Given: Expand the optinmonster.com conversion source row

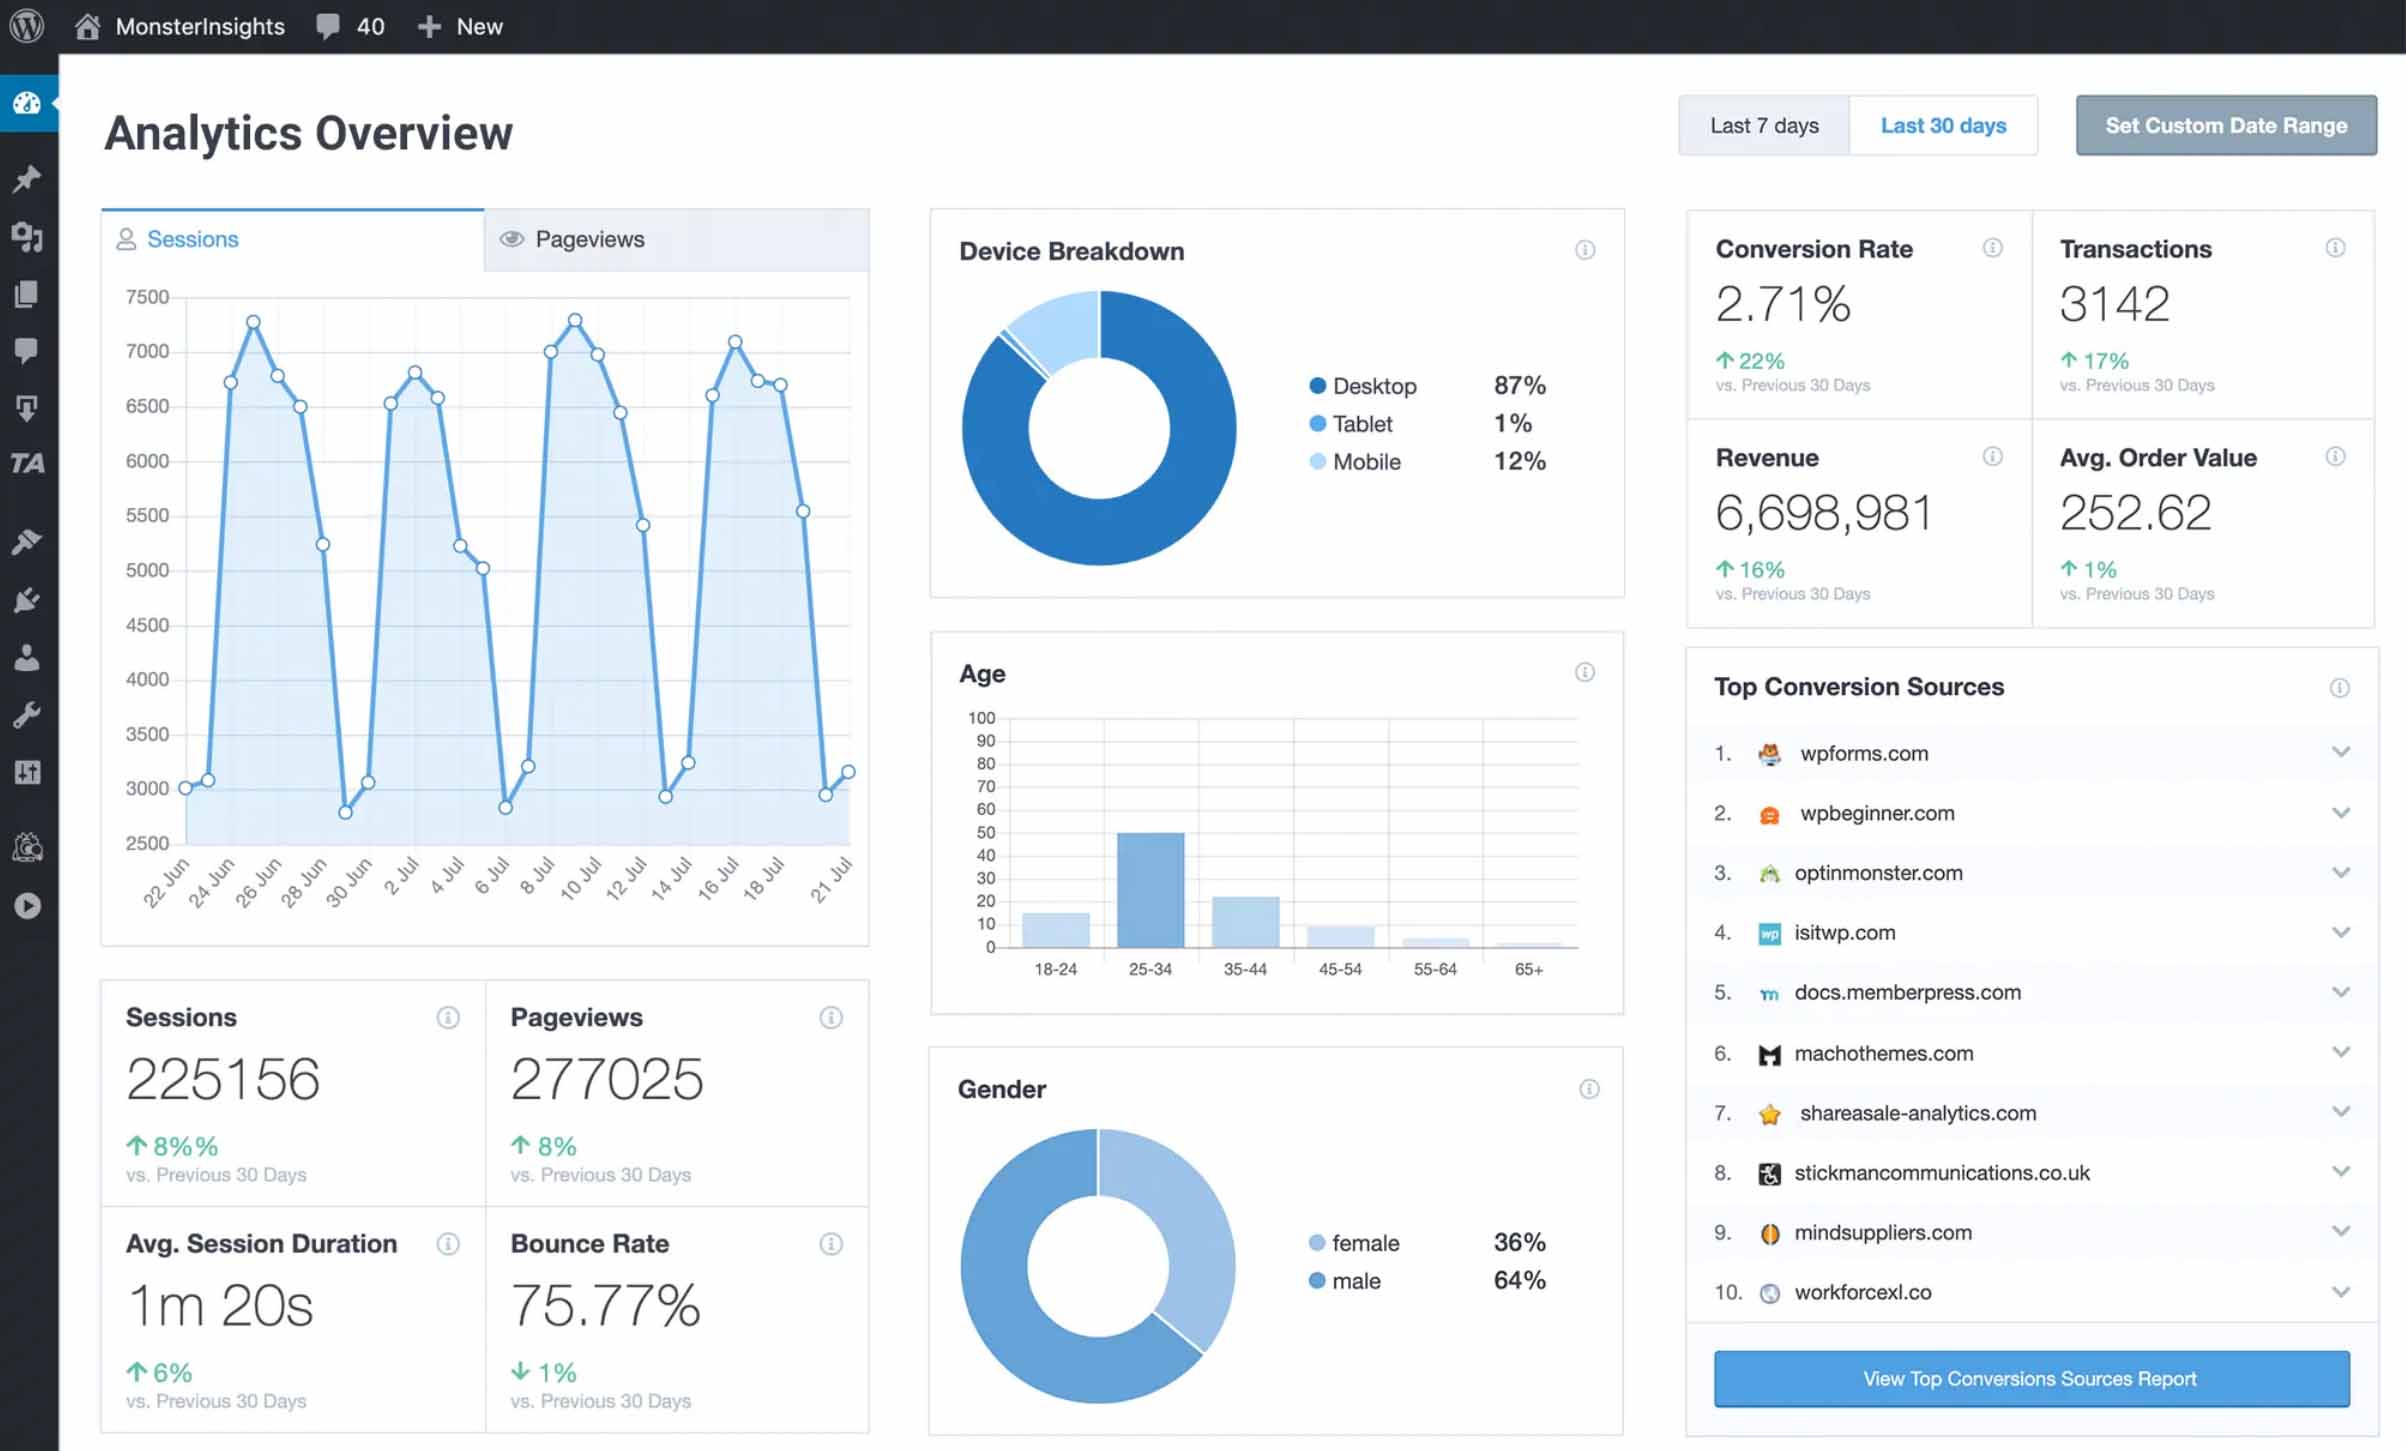Looking at the screenshot, I should tap(2342, 872).
